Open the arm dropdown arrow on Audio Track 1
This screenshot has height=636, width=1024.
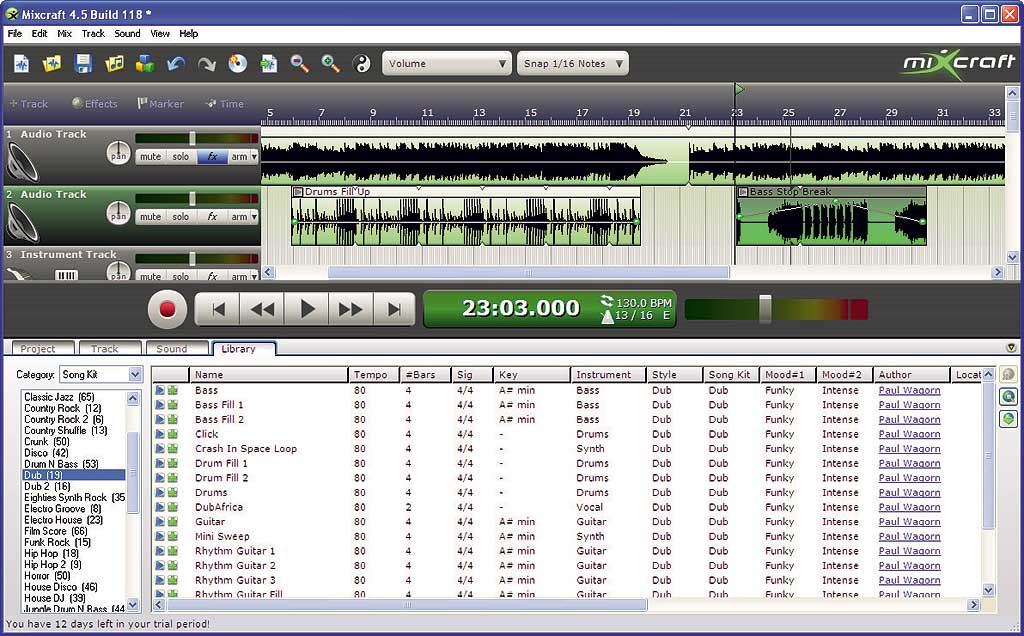tap(255, 157)
